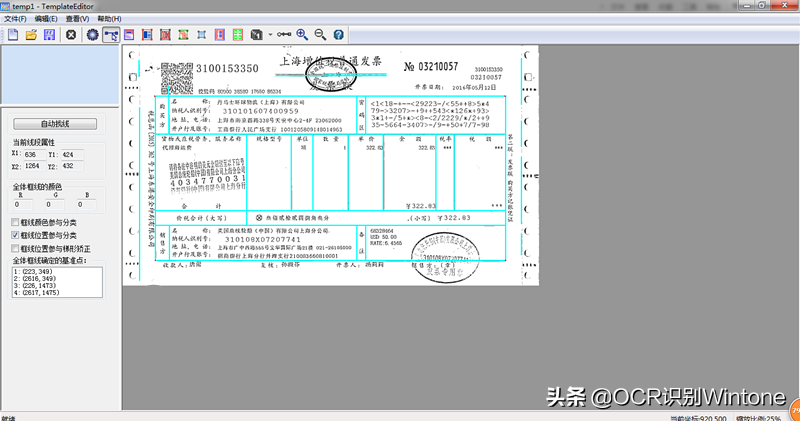Click the gray page number one icon
800x421 pixels.
[x=256, y=35]
